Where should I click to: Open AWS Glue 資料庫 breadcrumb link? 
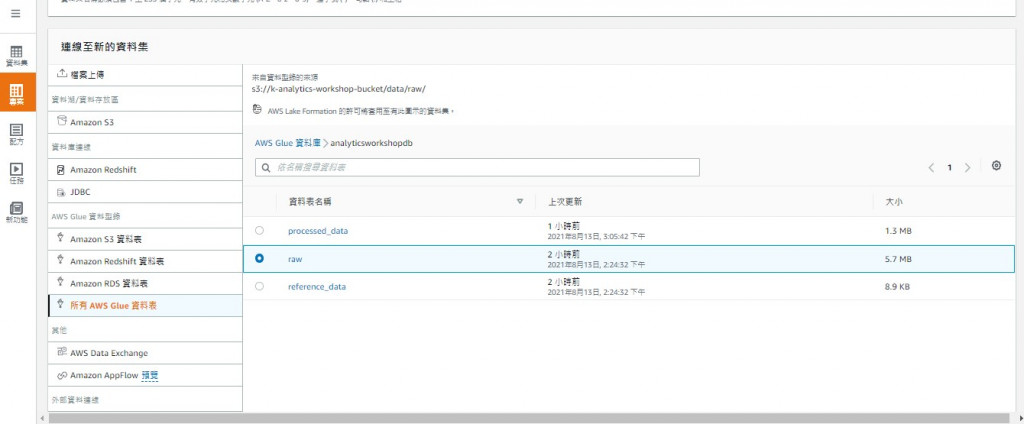click(287, 143)
